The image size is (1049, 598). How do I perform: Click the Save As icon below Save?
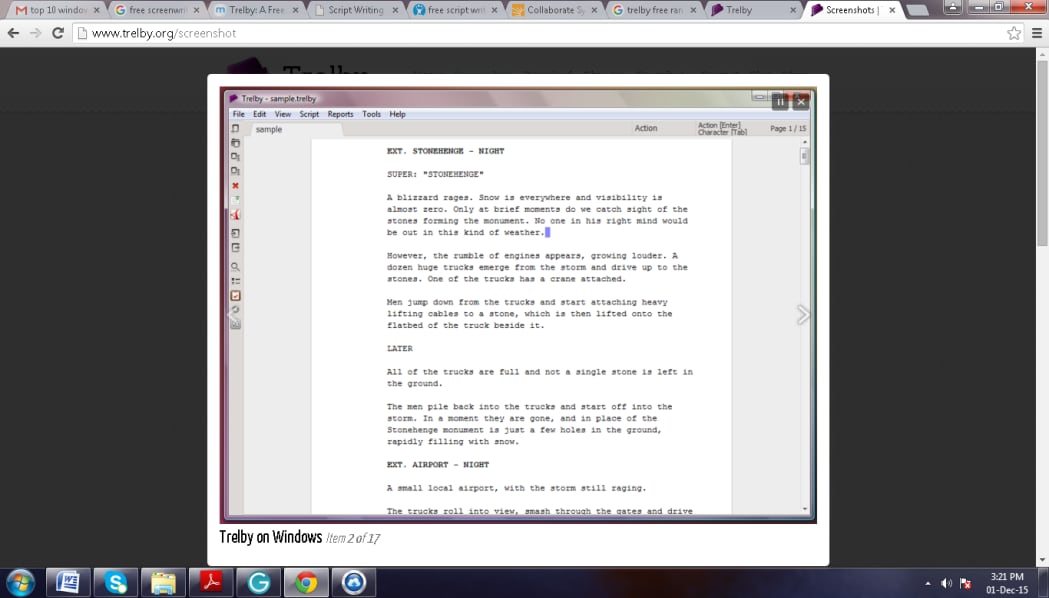click(x=235, y=171)
